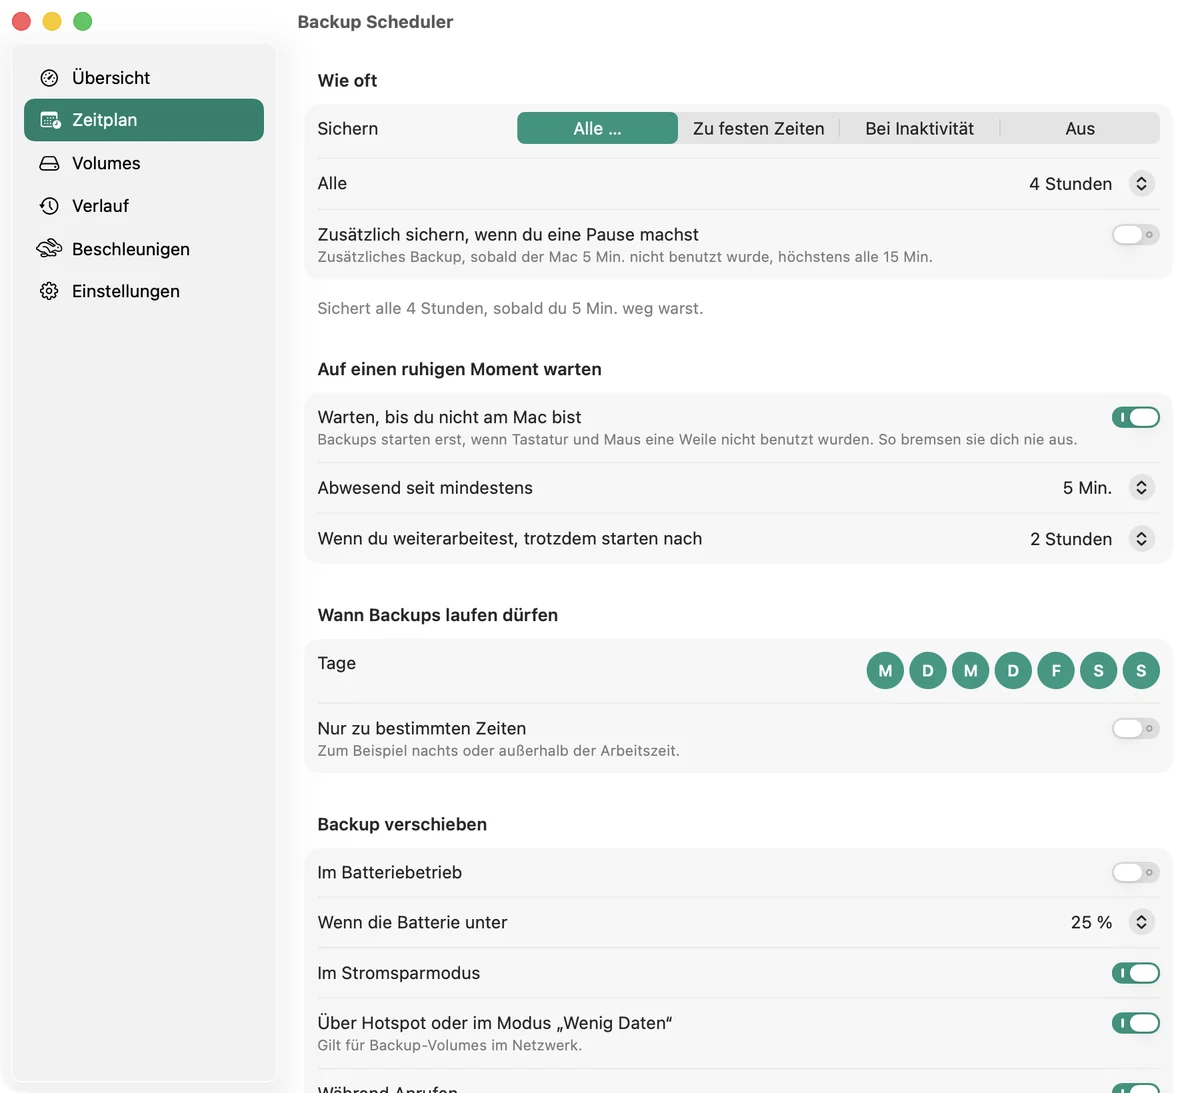The width and height of the screenshot is (1200, 1093).
Task: Toggle the 'F' (Freitag) day button
Action: pyautogui.click(x=1056, y=670)
